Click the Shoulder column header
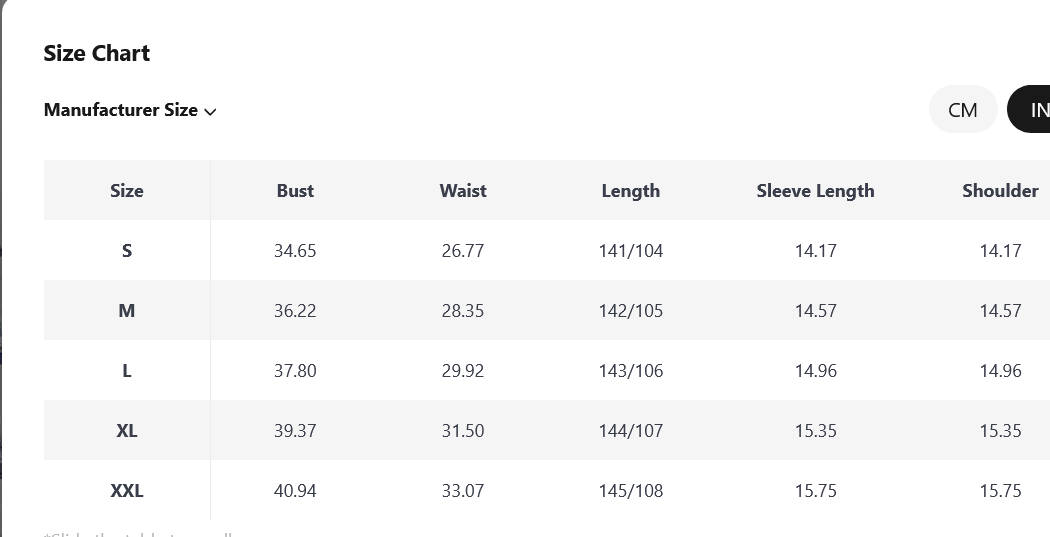Viewport: 1050px width, 537px height. pyautogui.click(x=1000, y=191)
